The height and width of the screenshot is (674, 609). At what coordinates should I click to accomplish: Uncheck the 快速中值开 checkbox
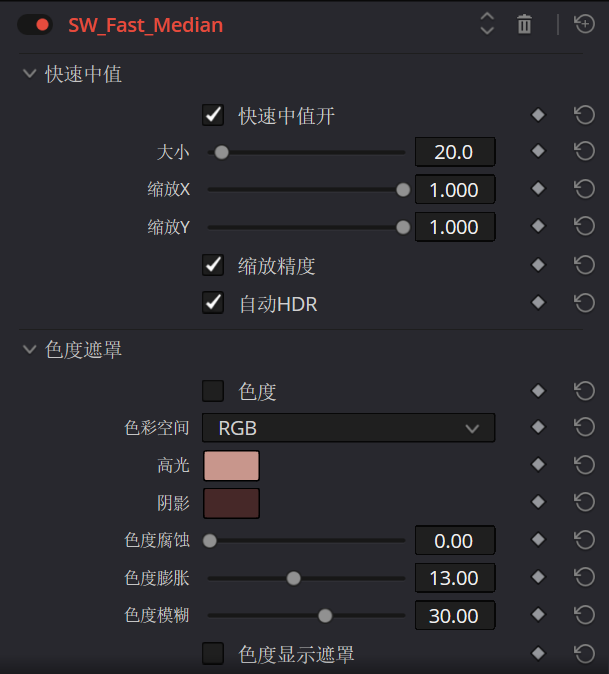[213, 115]
